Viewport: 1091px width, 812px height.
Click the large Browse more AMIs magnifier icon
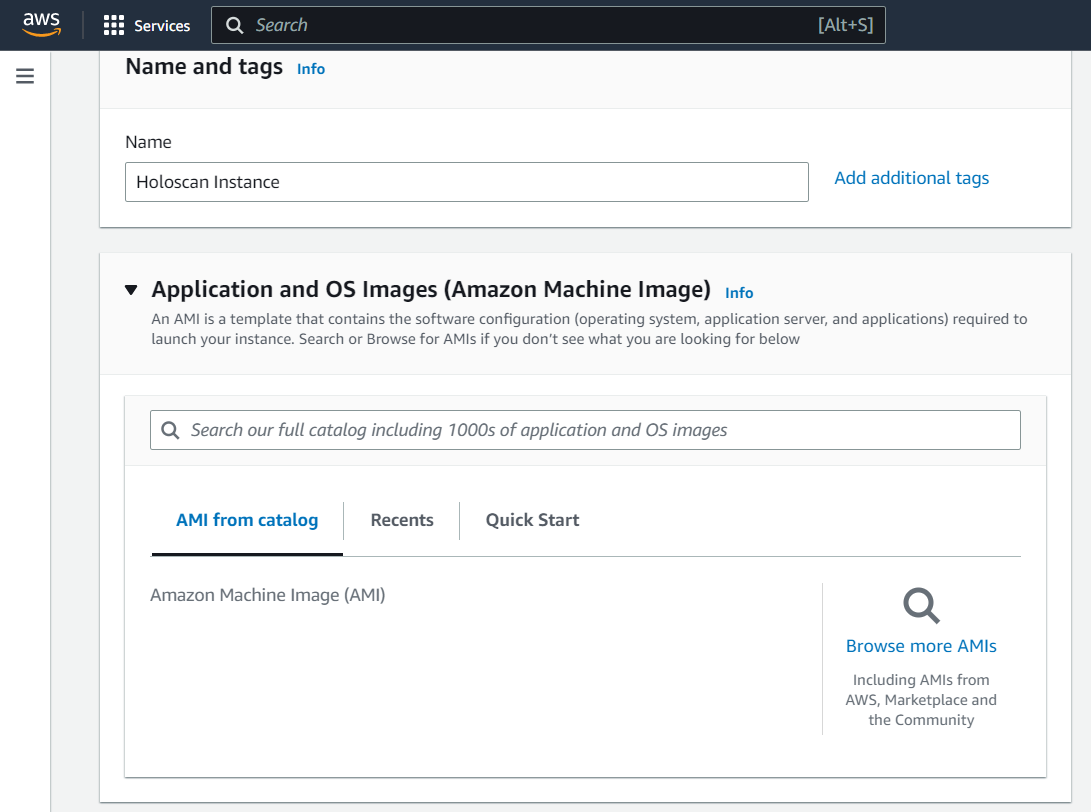click(921, 605)
